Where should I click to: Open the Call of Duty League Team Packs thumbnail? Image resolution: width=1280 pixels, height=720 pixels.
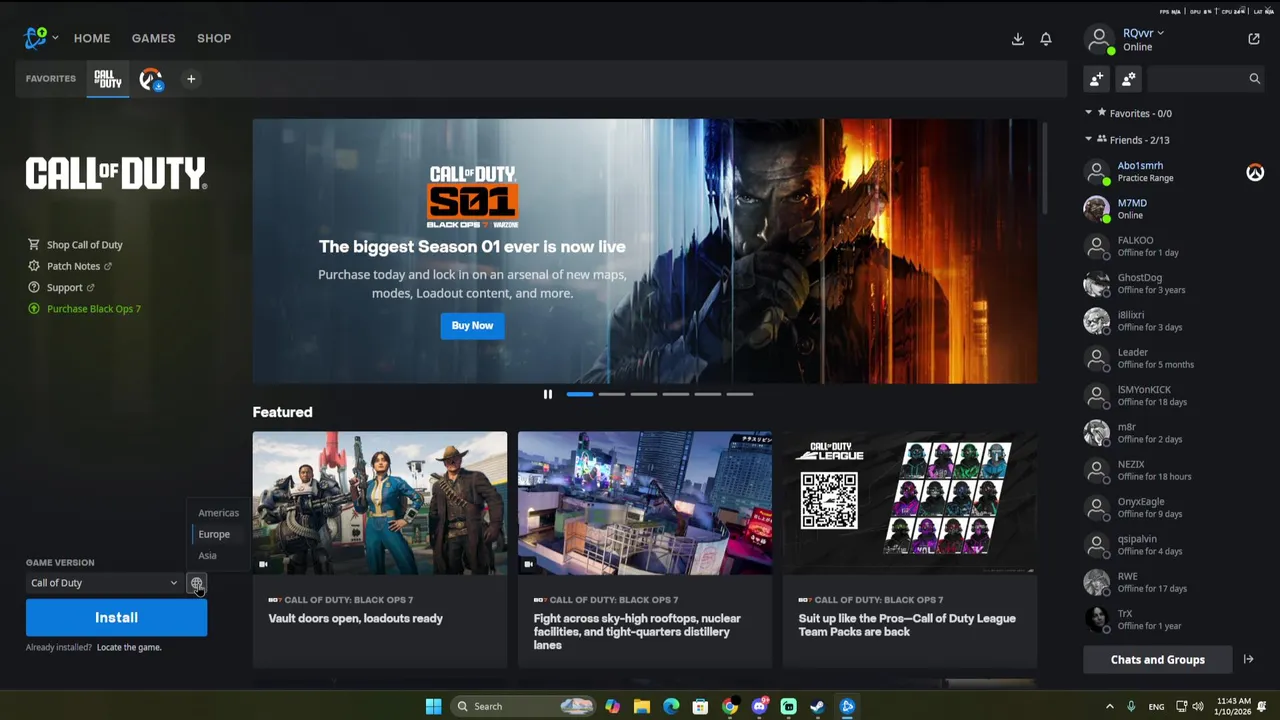[x=910, y=503]
